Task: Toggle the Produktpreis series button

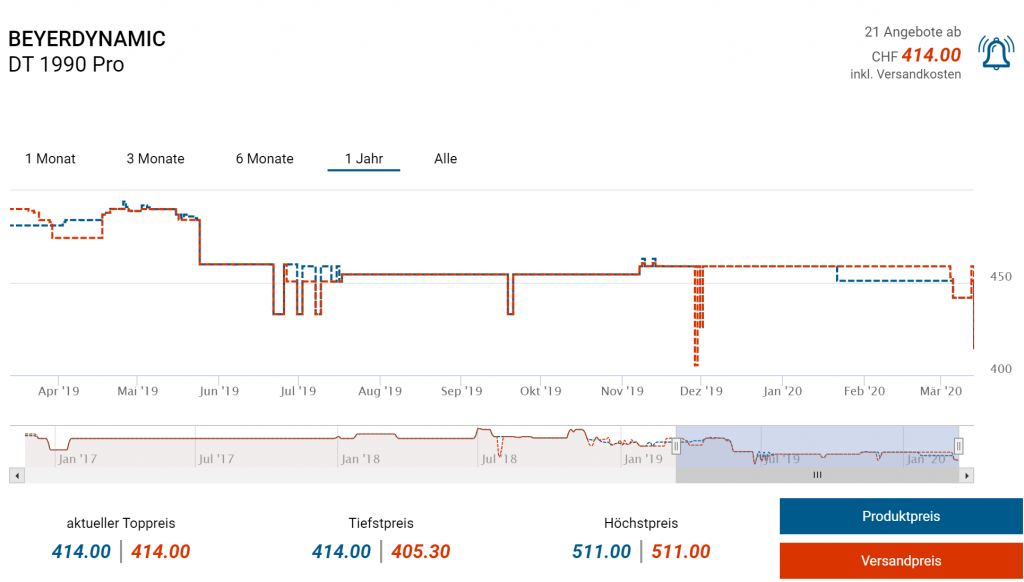Action: coord(901,517)
